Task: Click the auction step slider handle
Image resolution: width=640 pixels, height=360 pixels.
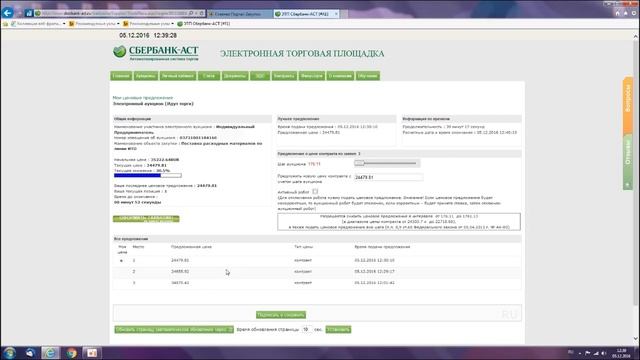Action: coord(359,163)
